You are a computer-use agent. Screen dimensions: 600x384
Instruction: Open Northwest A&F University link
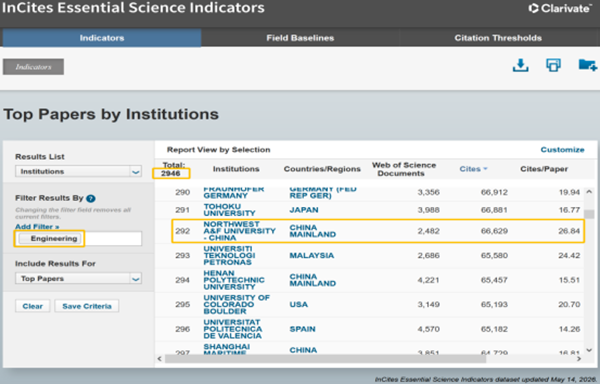click(239, 231)
